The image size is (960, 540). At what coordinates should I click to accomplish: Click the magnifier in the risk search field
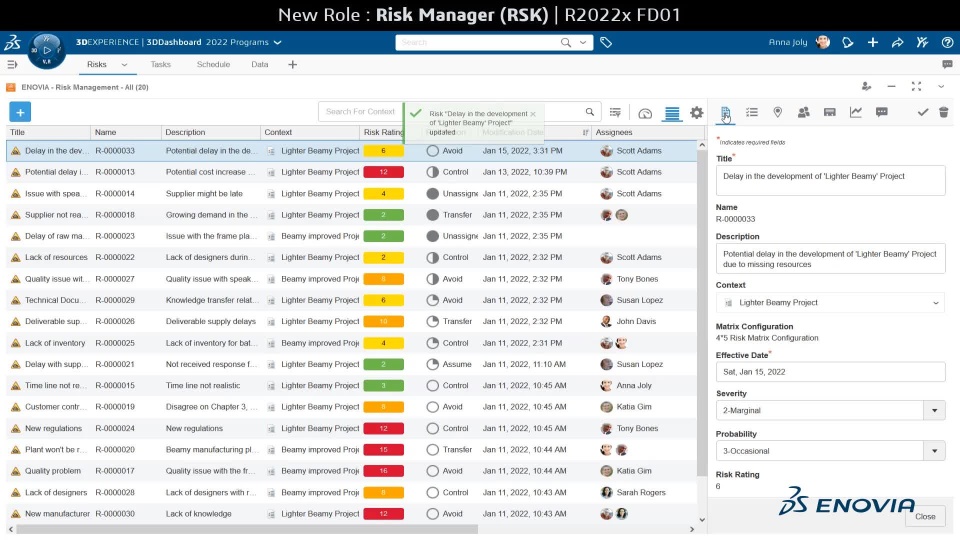(x=590, y=111)
